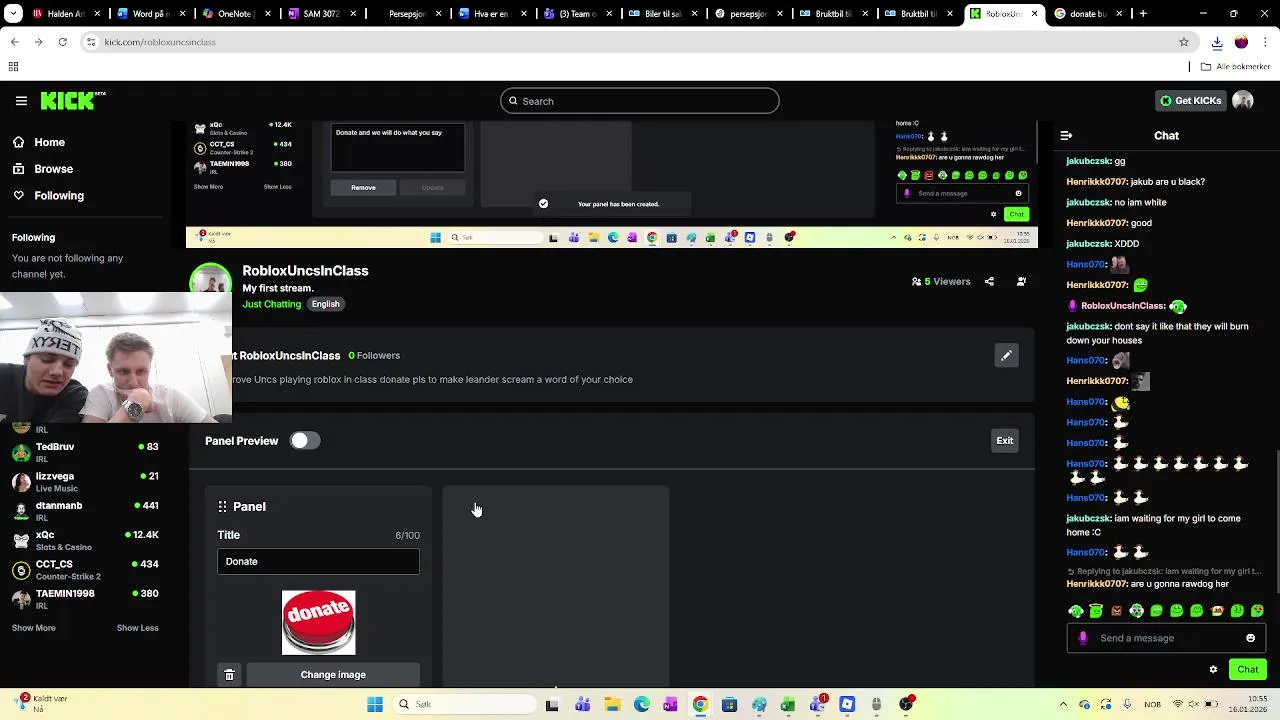Collapse the chat panel with the arrow icon
This screenshot has width=1280, height=720.
pyautogui.click(x=1066, y=135)
